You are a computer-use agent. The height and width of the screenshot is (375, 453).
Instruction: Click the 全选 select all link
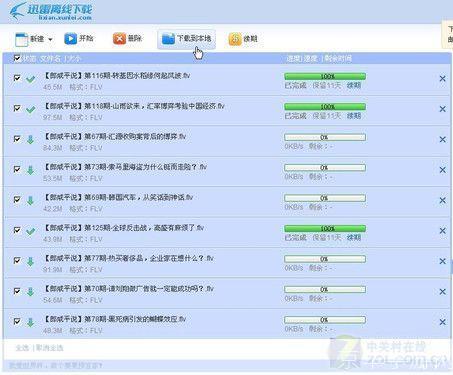point(22,348)
